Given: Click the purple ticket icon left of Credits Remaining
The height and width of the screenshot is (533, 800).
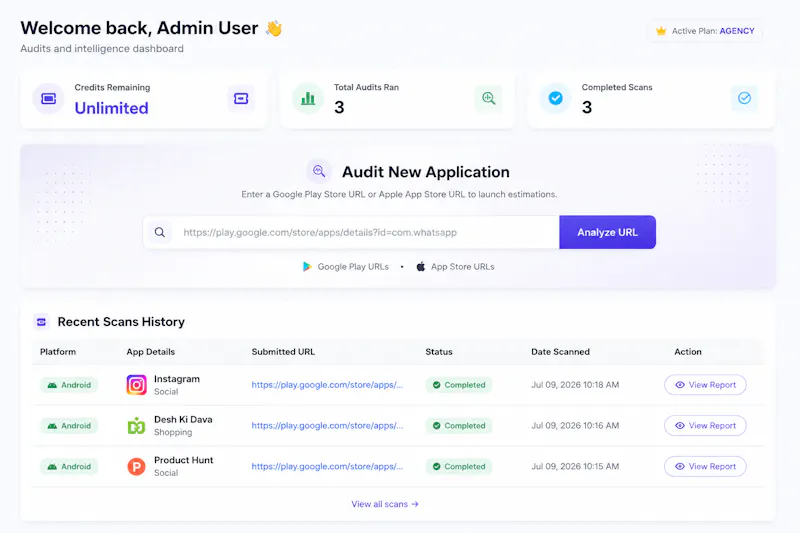Looking at the screenshot, I should tap(48, 98).
